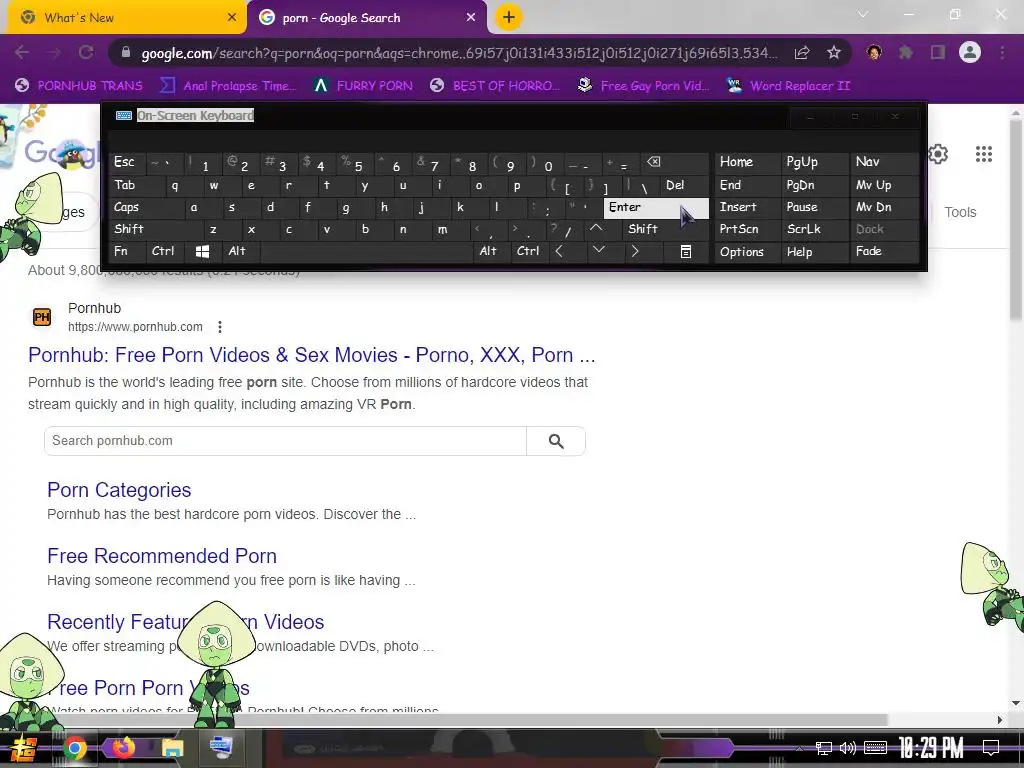
Task: Open Google Chrome from the taskbar
Action: pos(74,748)
